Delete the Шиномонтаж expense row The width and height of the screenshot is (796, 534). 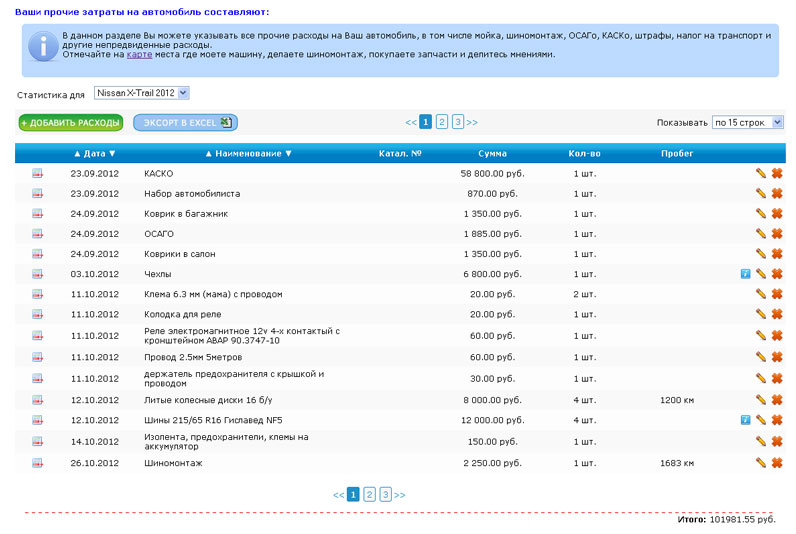click(x=777, y=463)
